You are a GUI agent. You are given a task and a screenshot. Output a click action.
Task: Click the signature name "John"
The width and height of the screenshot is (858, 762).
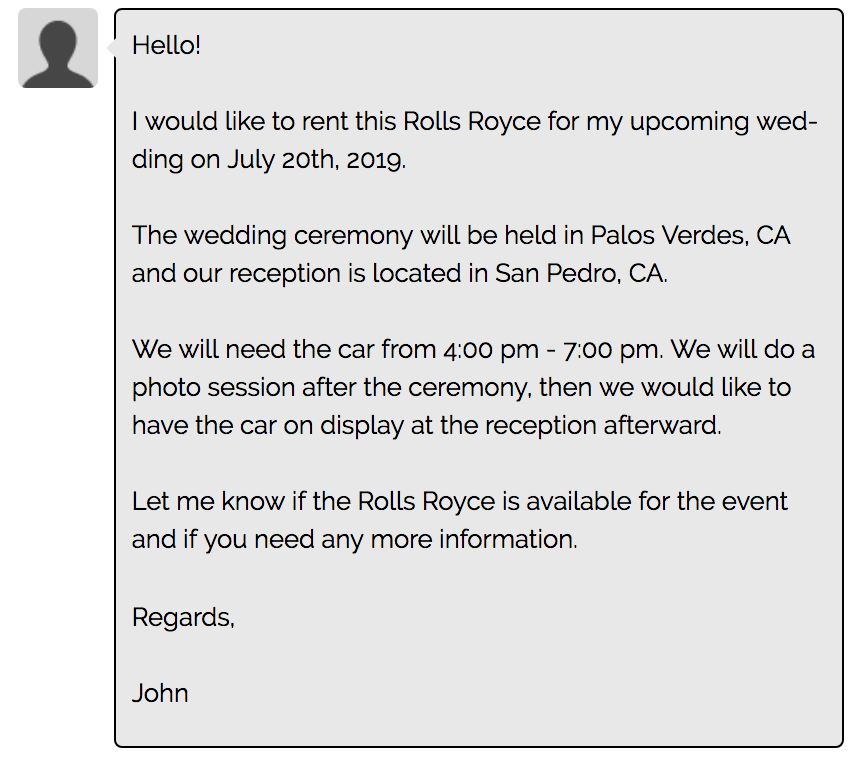tap(160, 693)
